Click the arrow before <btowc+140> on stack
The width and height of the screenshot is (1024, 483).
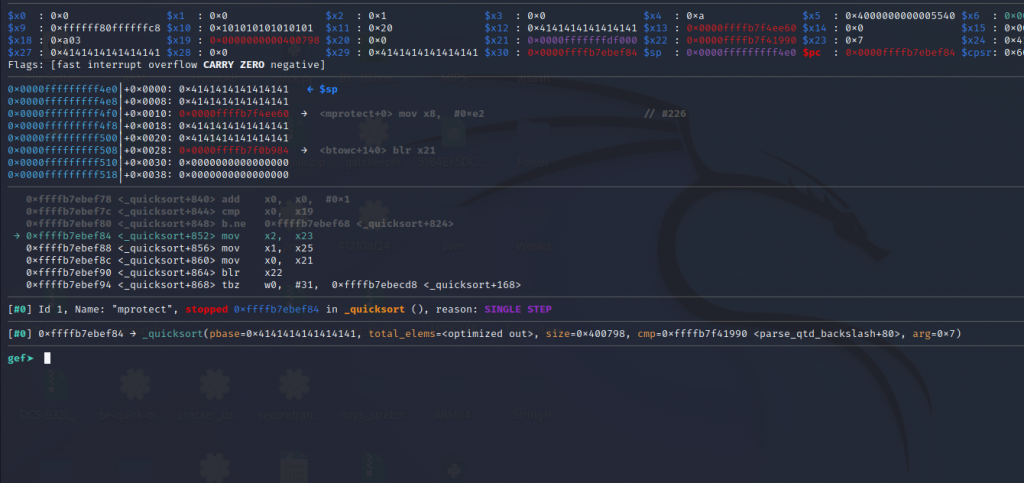pos(303,150)
